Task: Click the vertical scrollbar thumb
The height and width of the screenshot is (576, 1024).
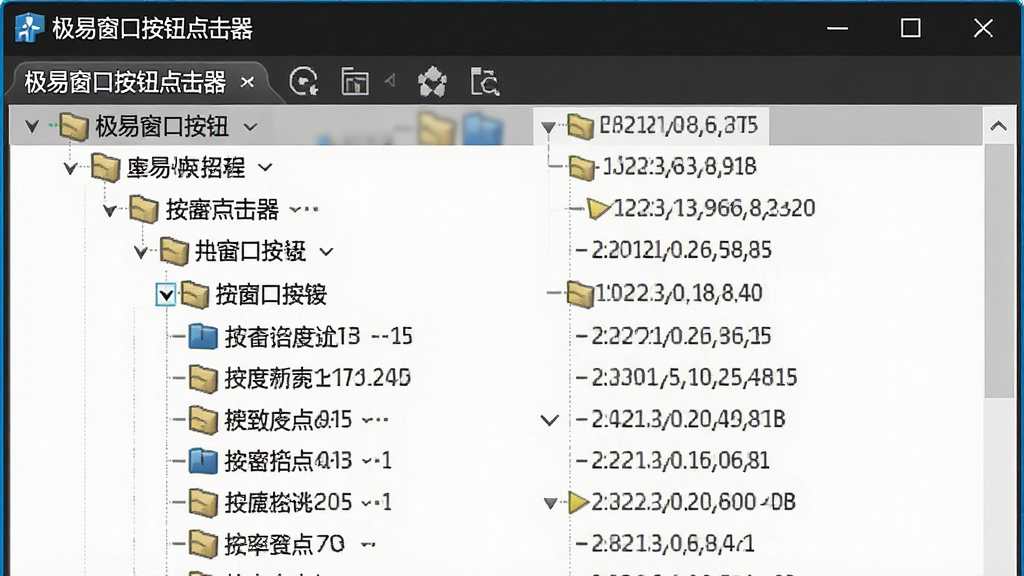Action: coord(999,271)
